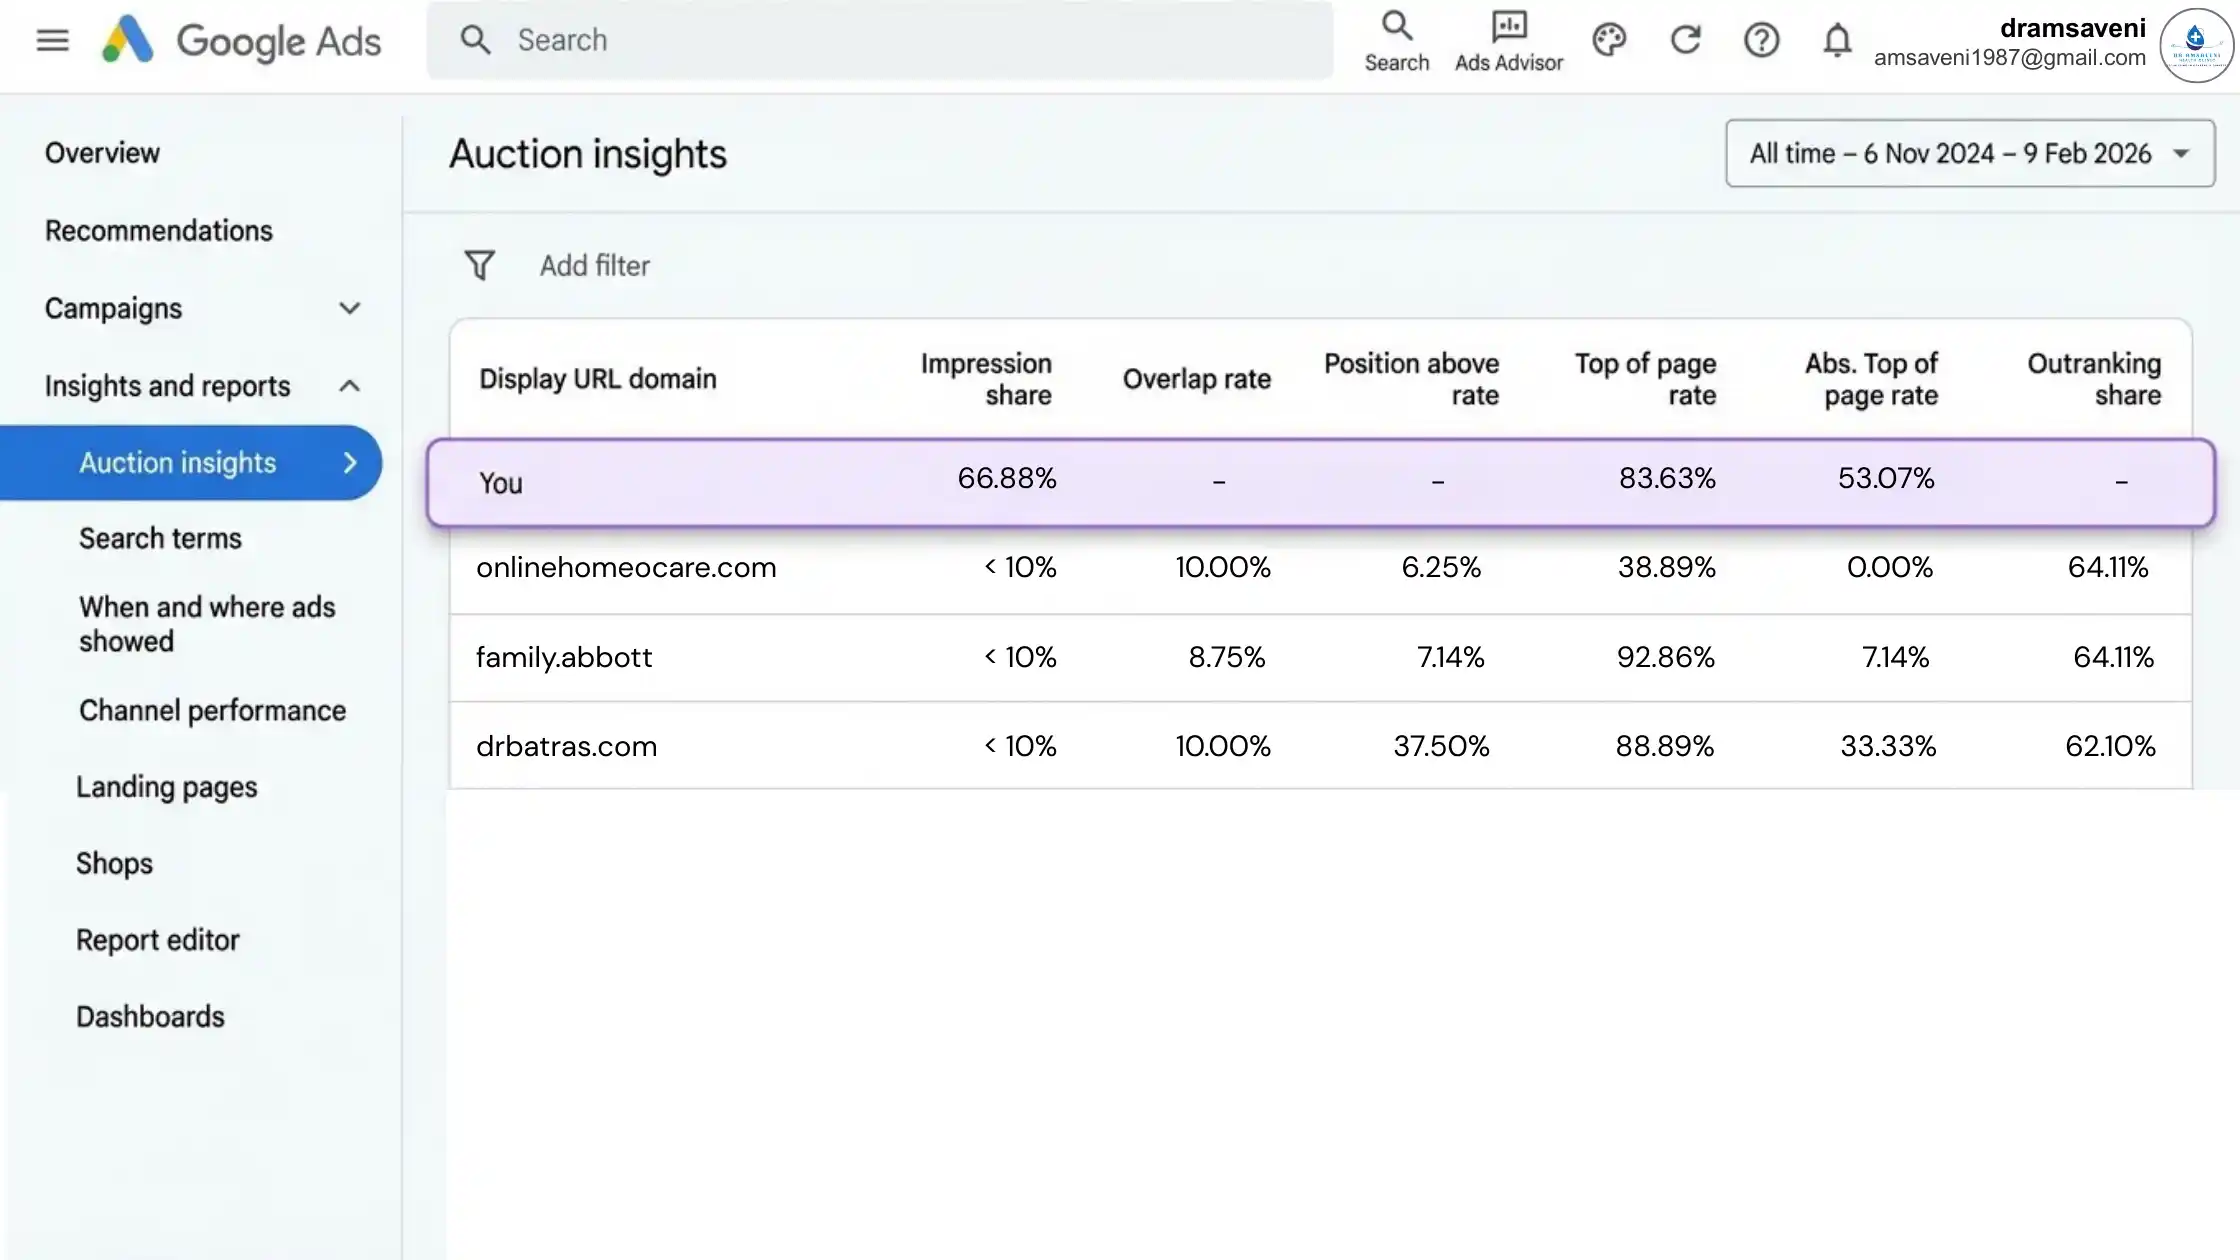Select the drbatras.com table row
The width and height of the screenshot is (2240, 1260).
click(x=566, y=746)
